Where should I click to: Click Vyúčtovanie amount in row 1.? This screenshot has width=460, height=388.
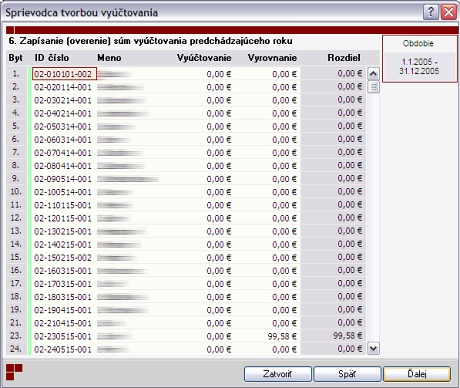219,74
